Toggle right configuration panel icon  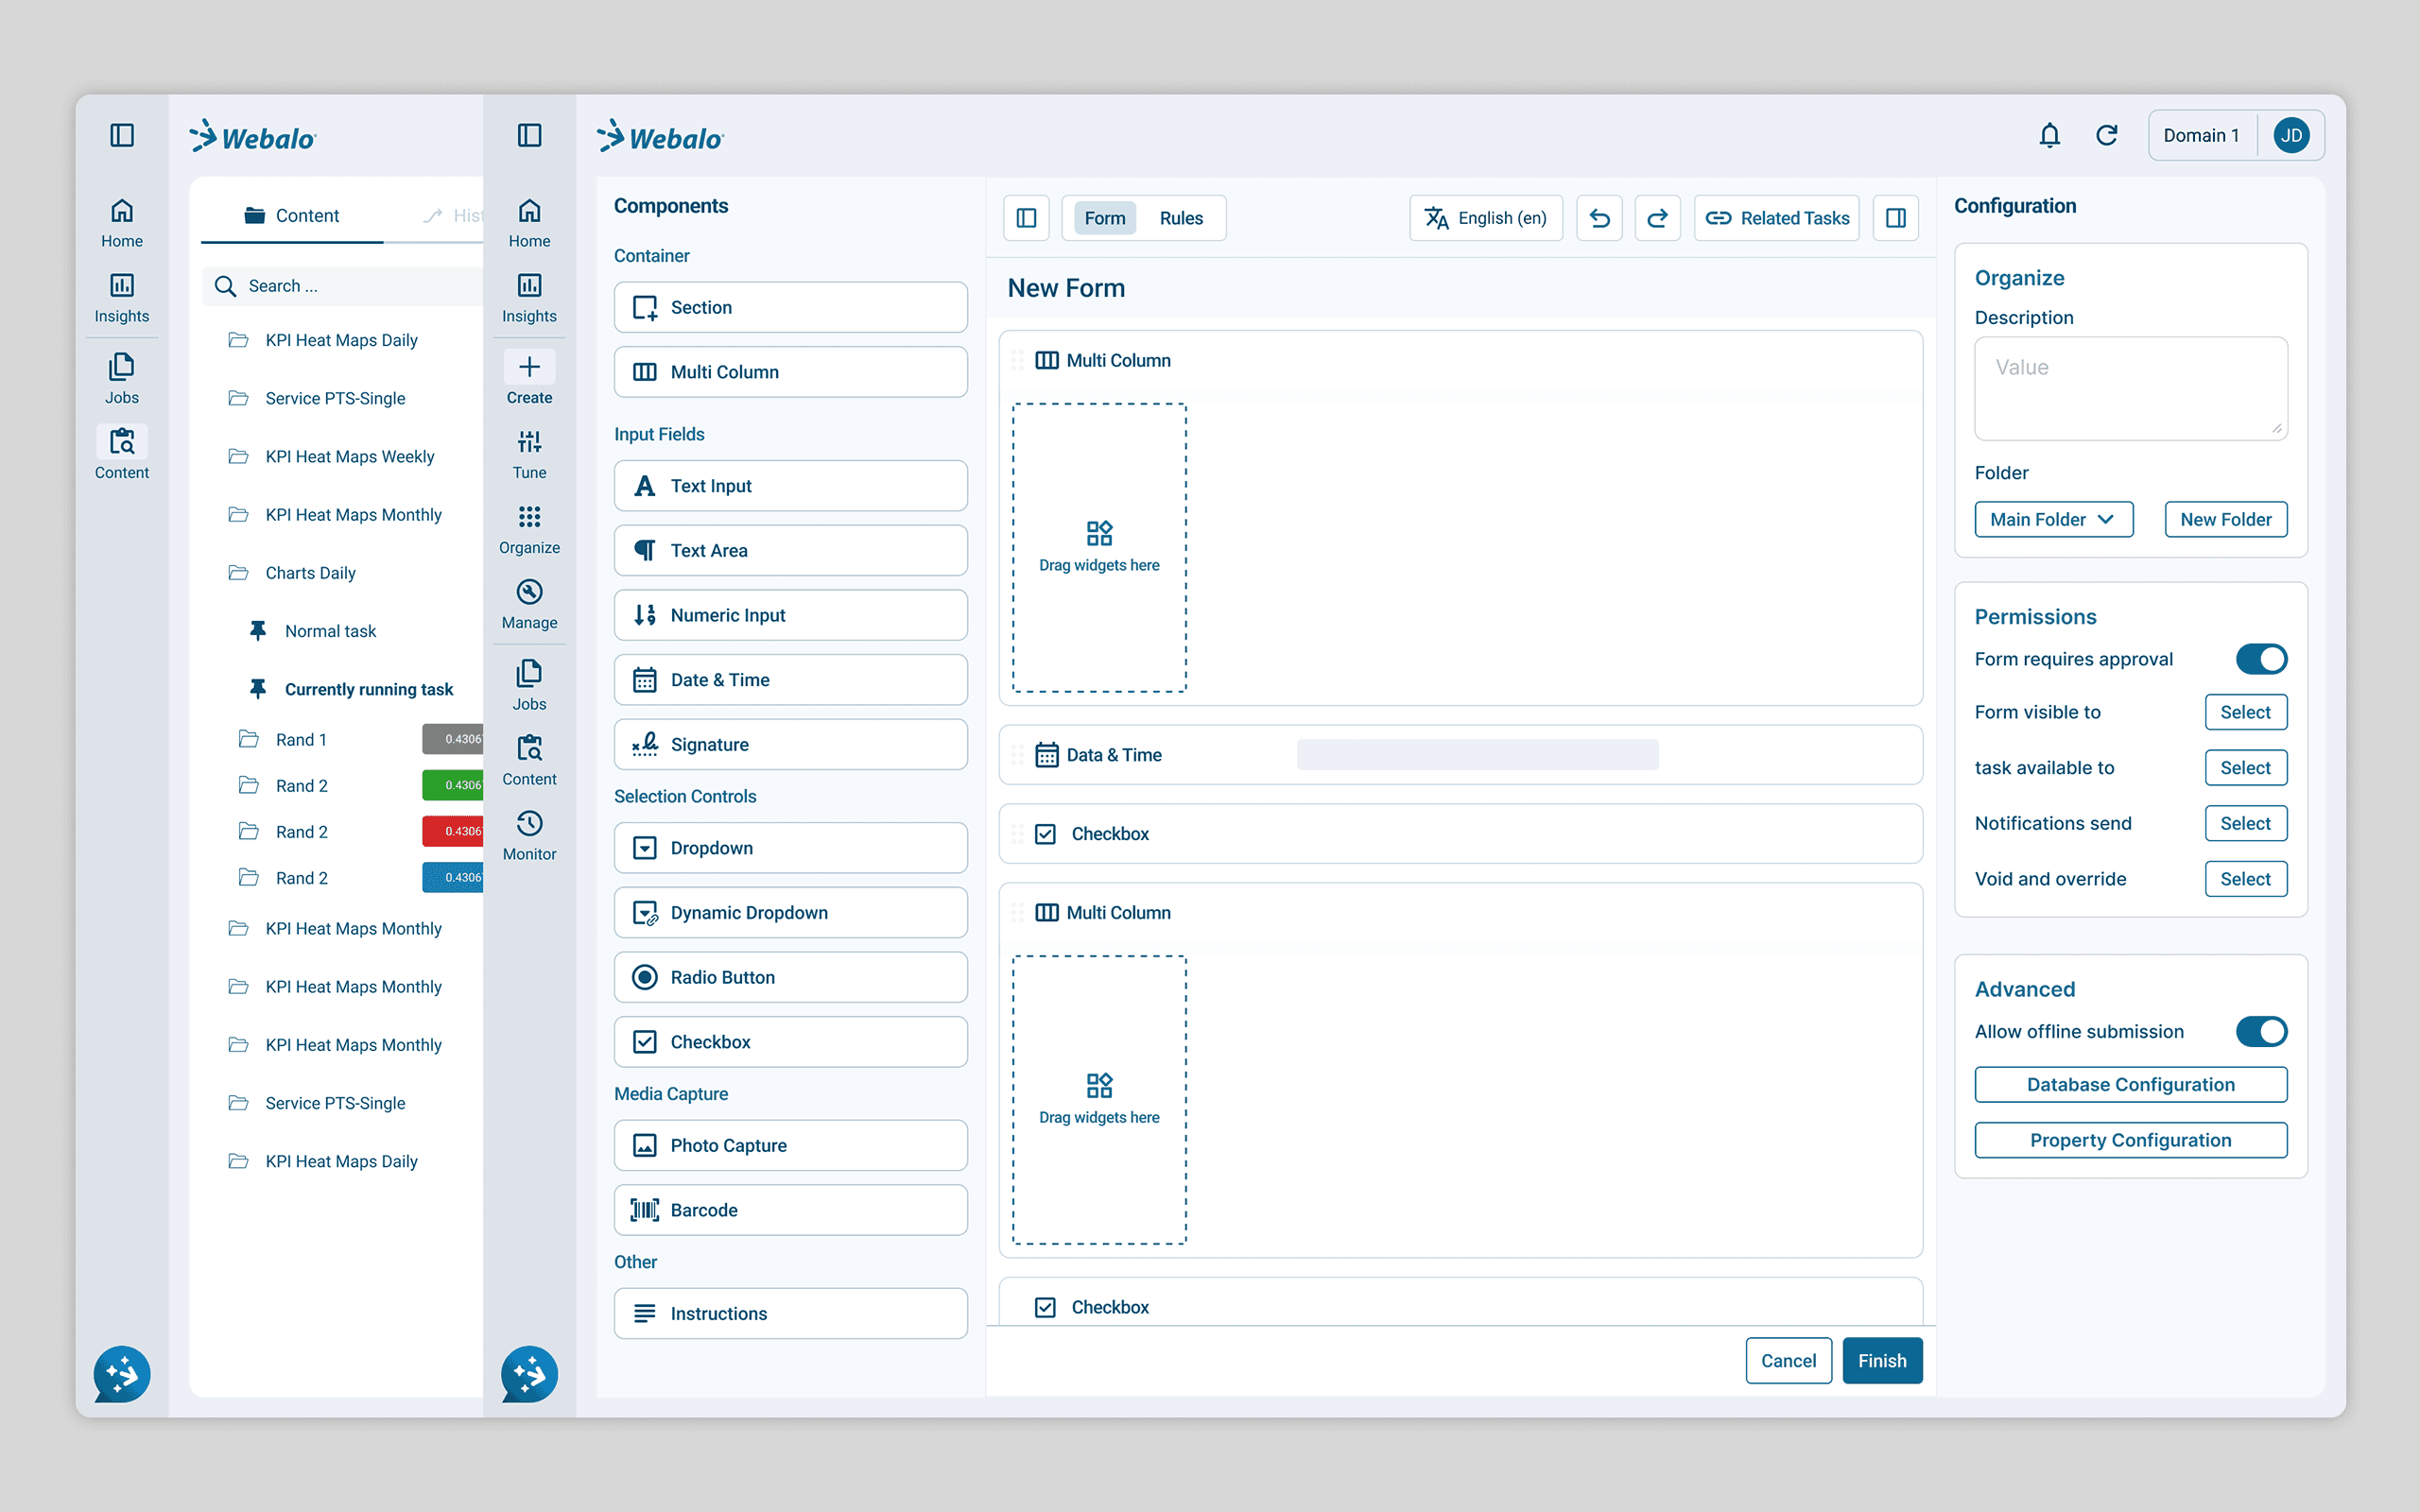pyautogui.click(x=1895, y=218)
